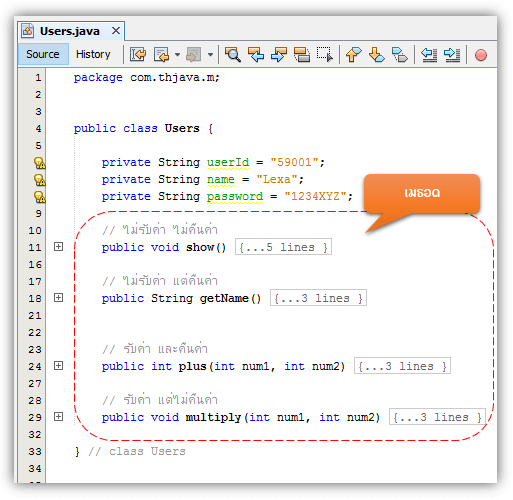
Task: Expand the show() method fold
Action: coord(58,247)
